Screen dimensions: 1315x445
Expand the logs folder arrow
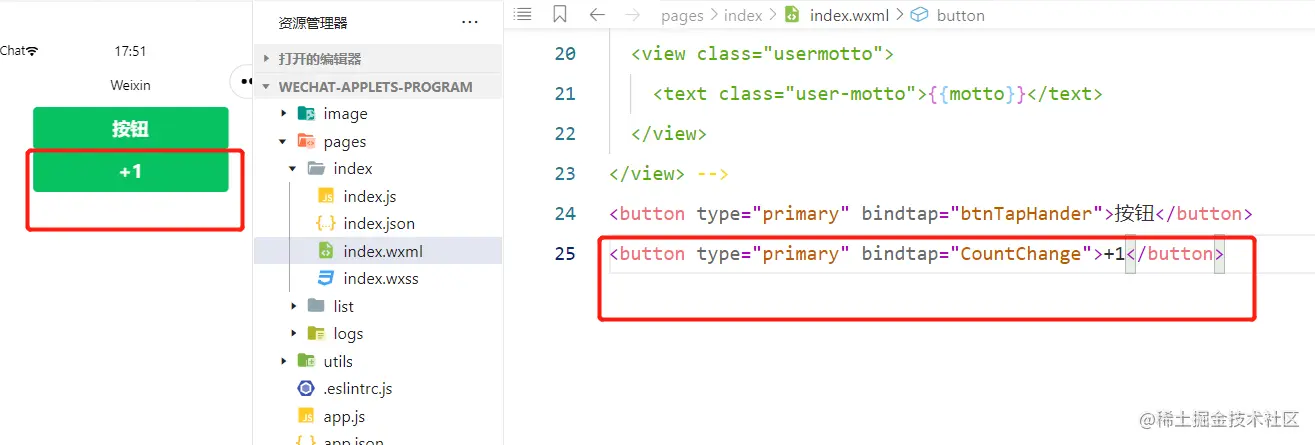coord(294,334)
